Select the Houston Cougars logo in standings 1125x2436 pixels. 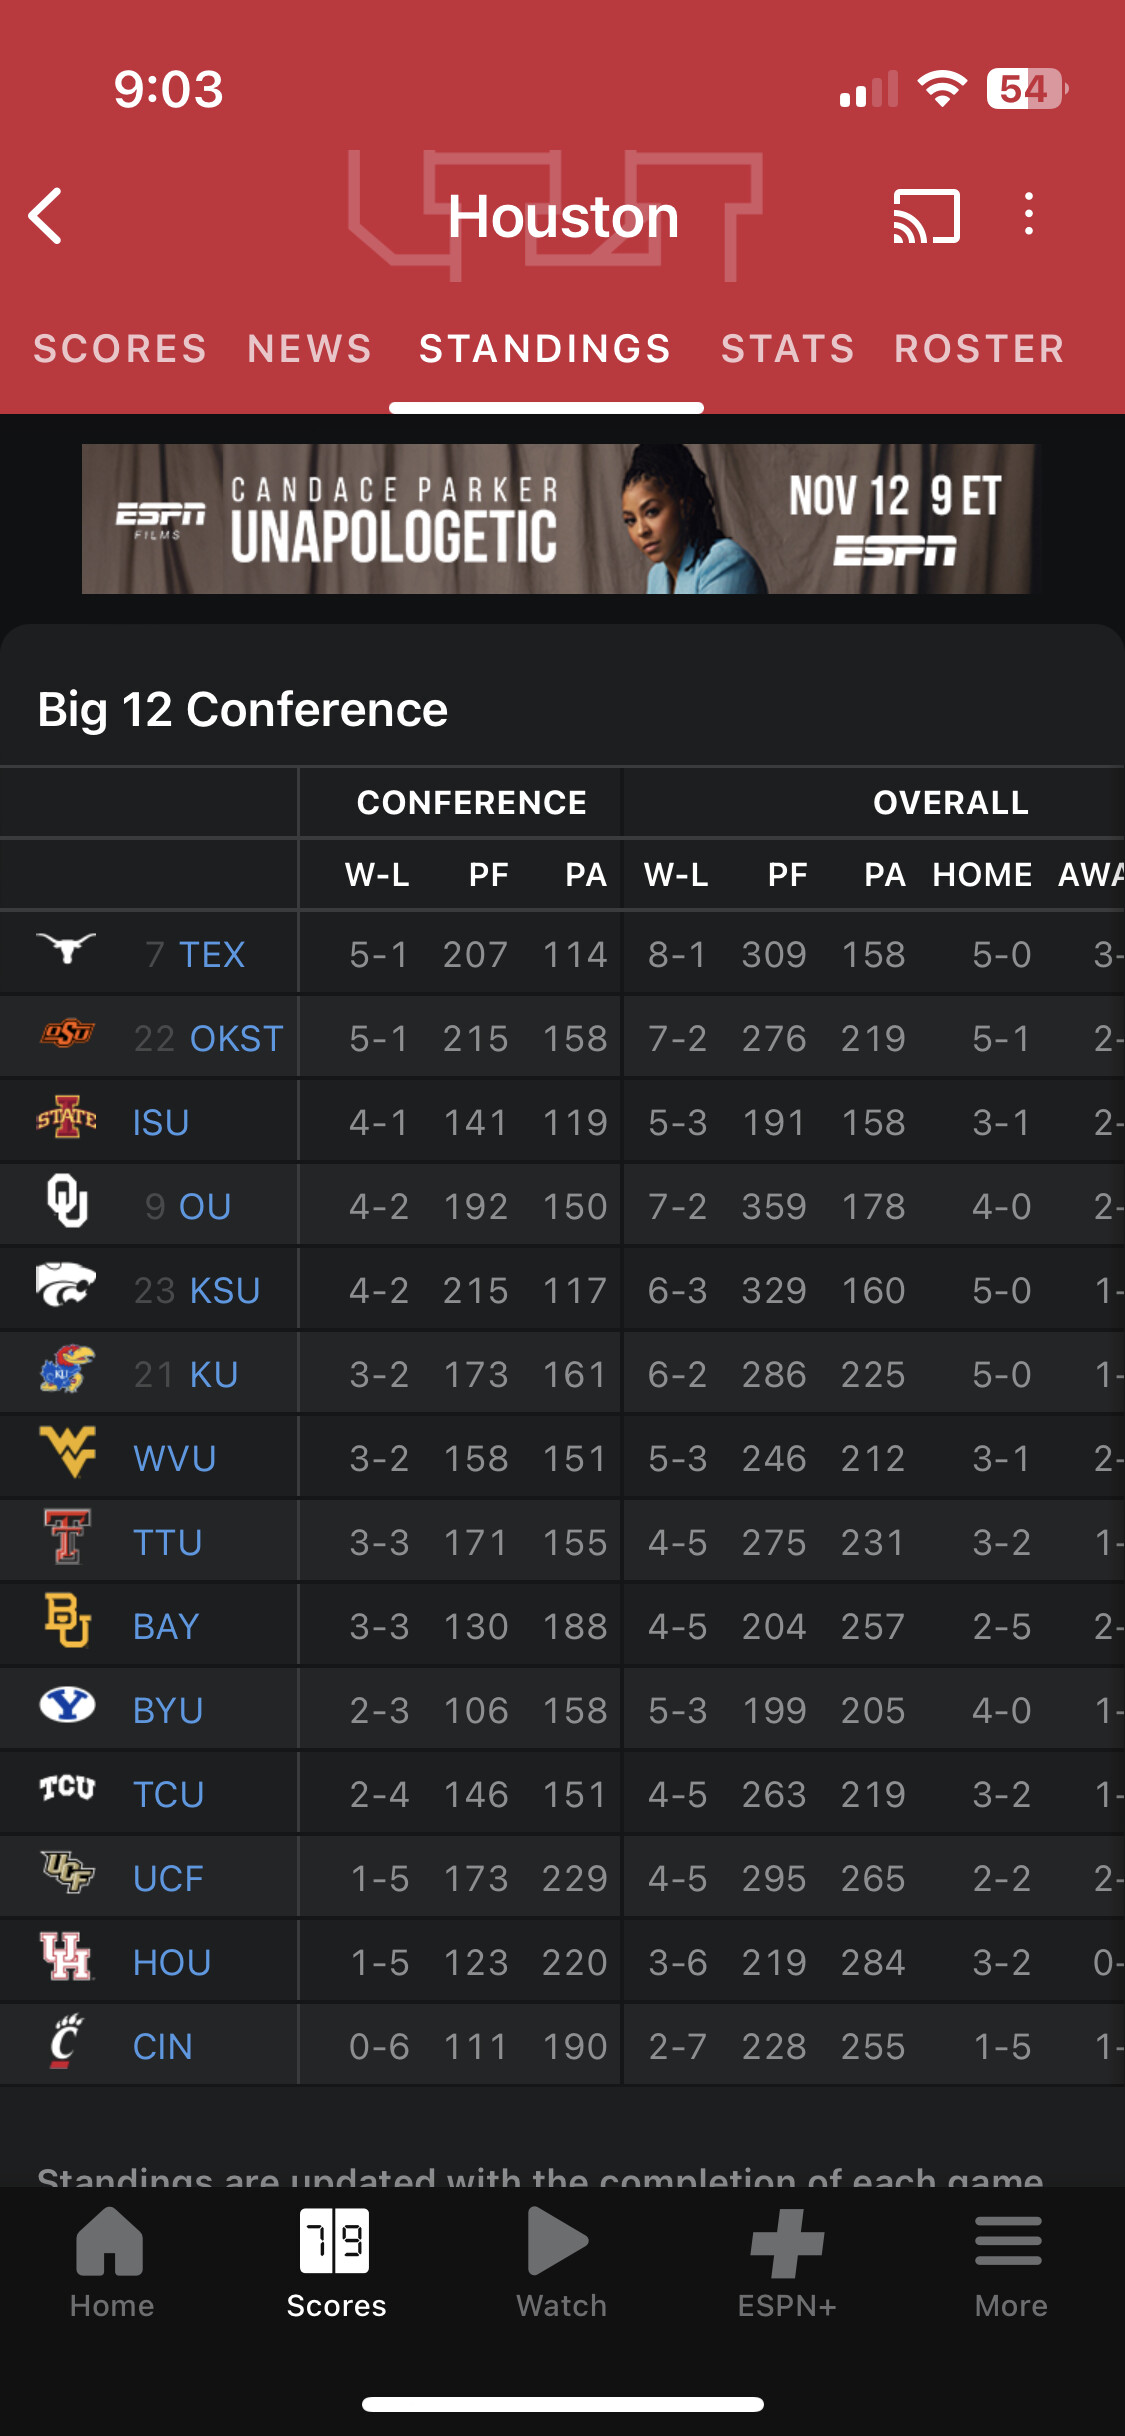coord(66,1956)
